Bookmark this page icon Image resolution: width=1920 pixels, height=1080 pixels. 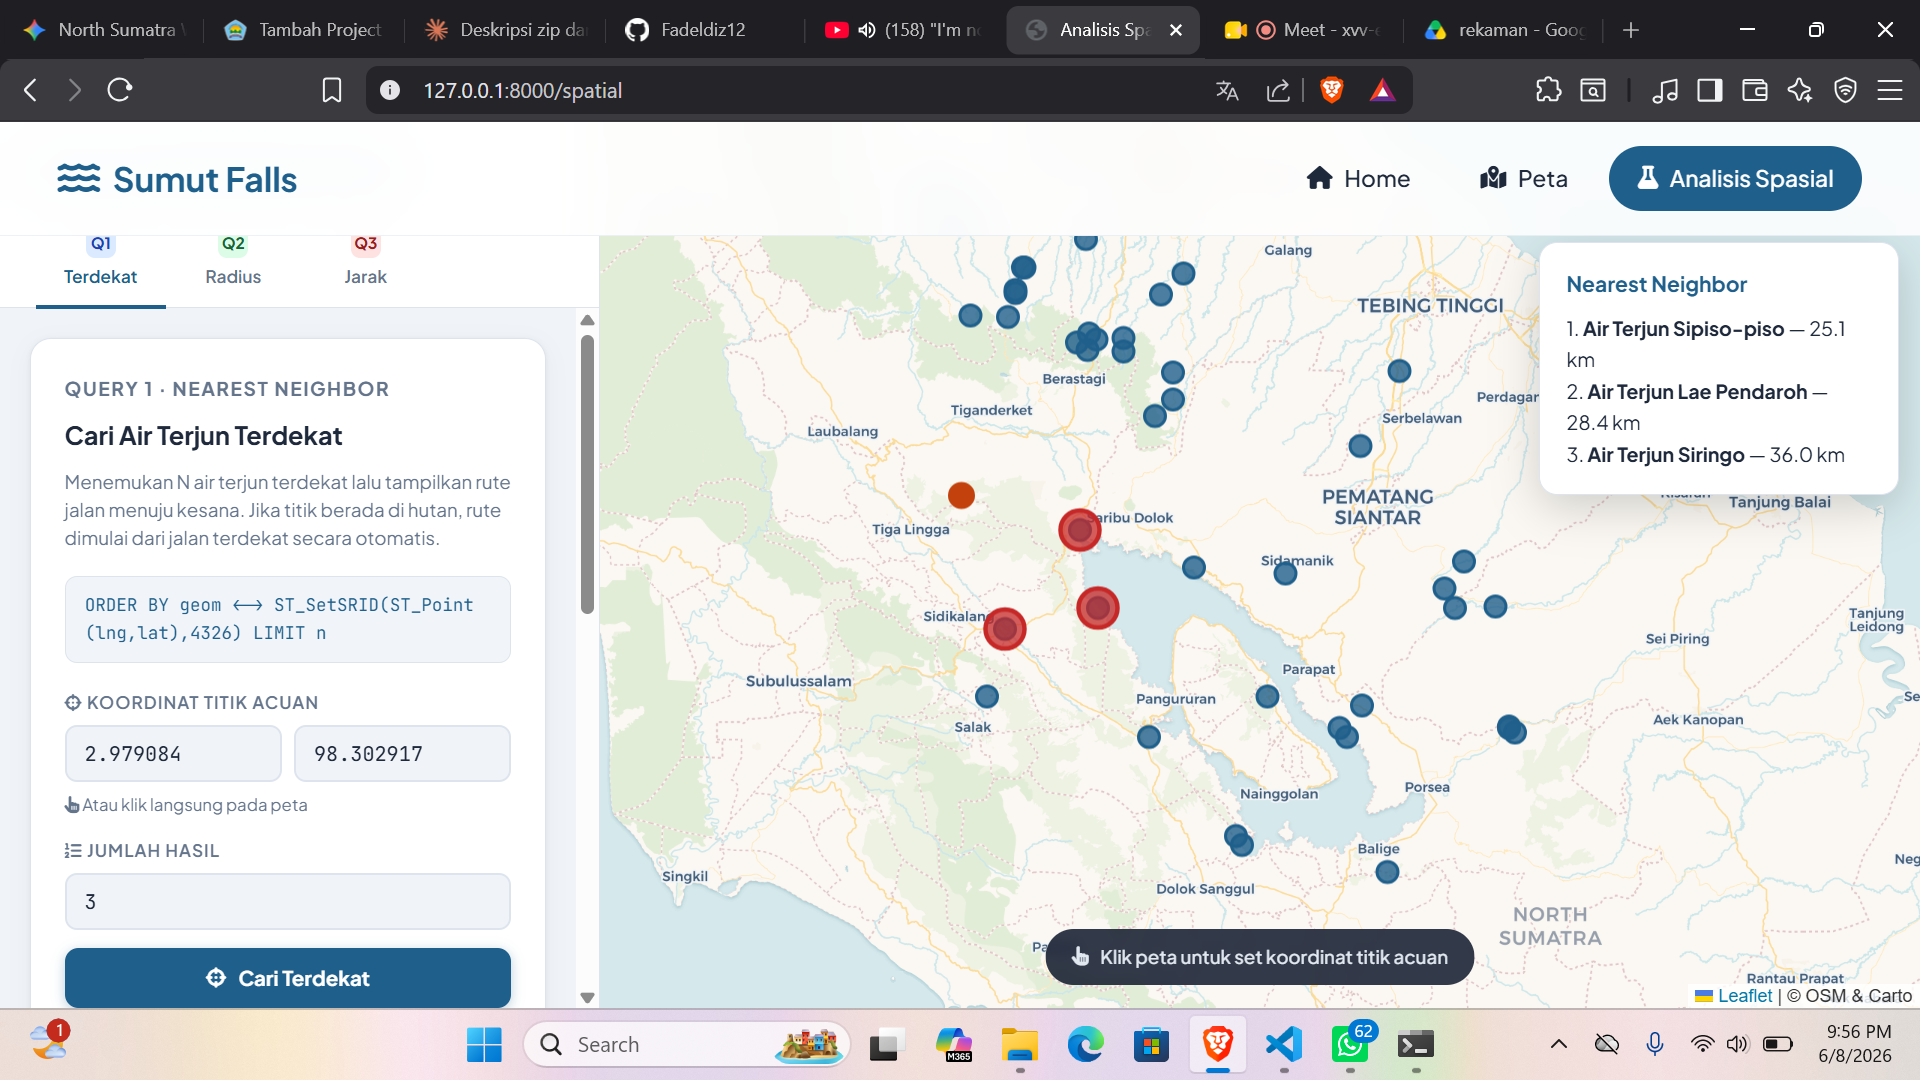coord(331,90)
